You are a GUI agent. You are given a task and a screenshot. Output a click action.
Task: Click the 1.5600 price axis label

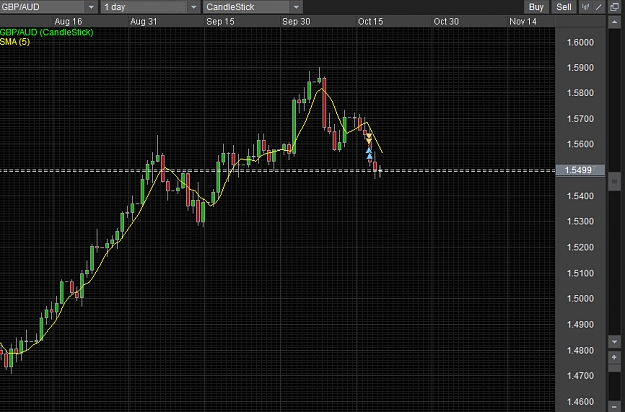(580, 144)
